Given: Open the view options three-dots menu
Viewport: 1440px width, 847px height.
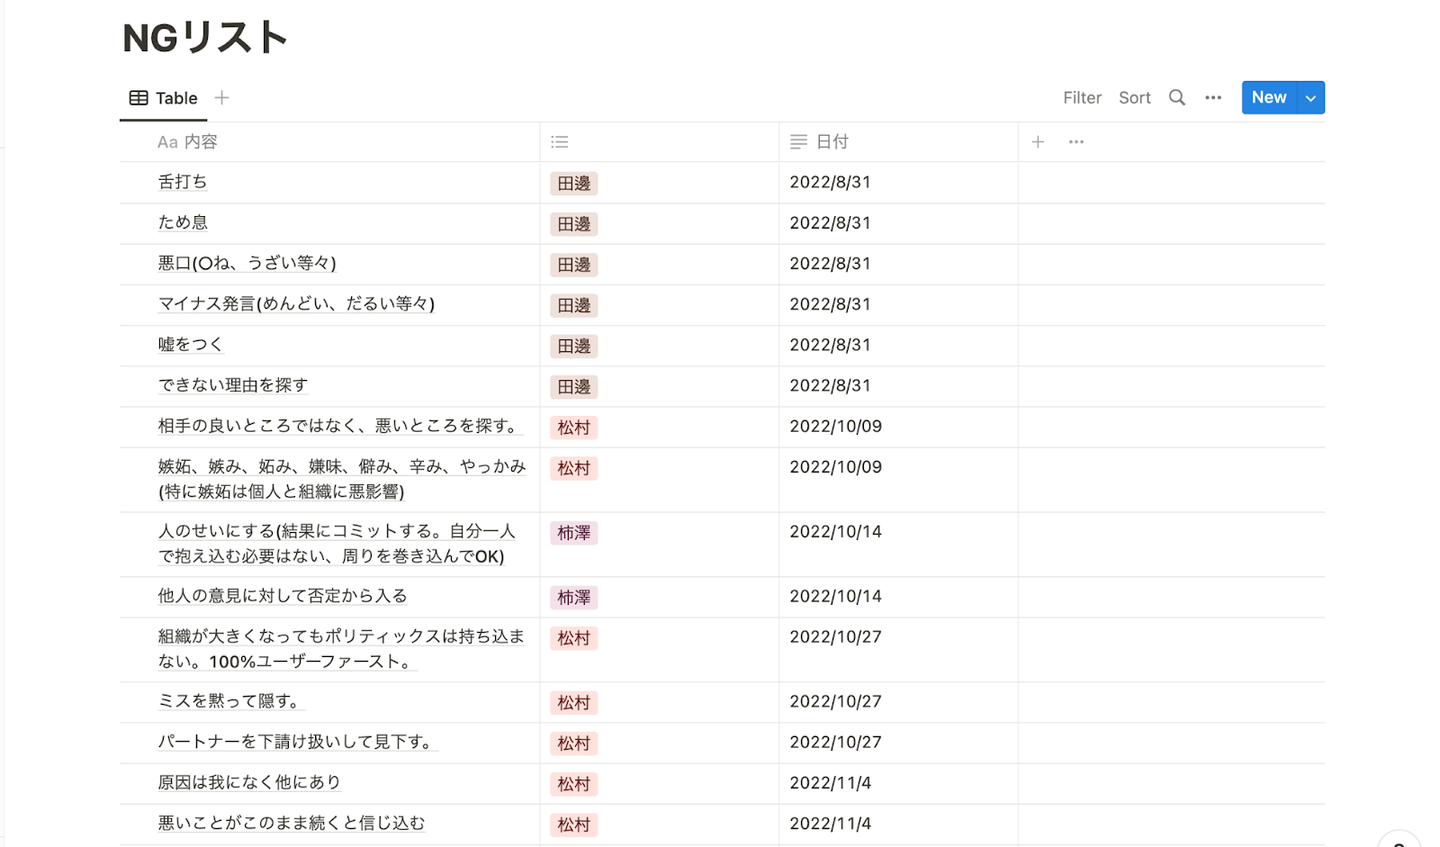Looking at the screenshot, I should [x=1213, y=98].
